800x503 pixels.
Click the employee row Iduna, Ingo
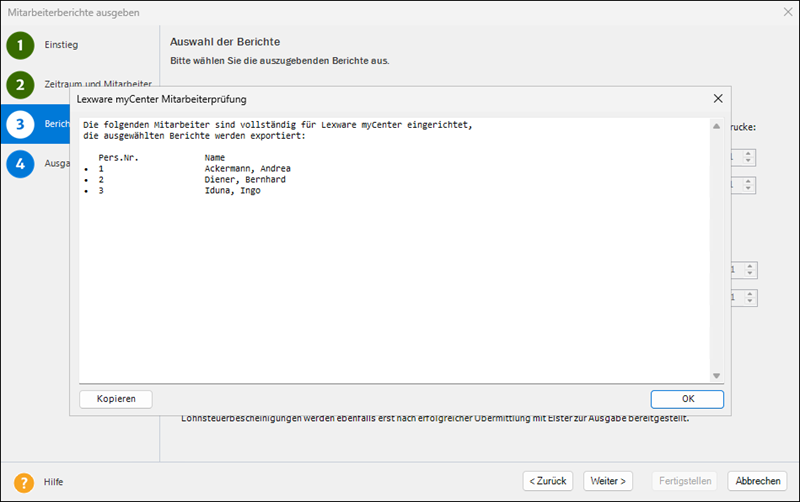(x=233, y=191)
